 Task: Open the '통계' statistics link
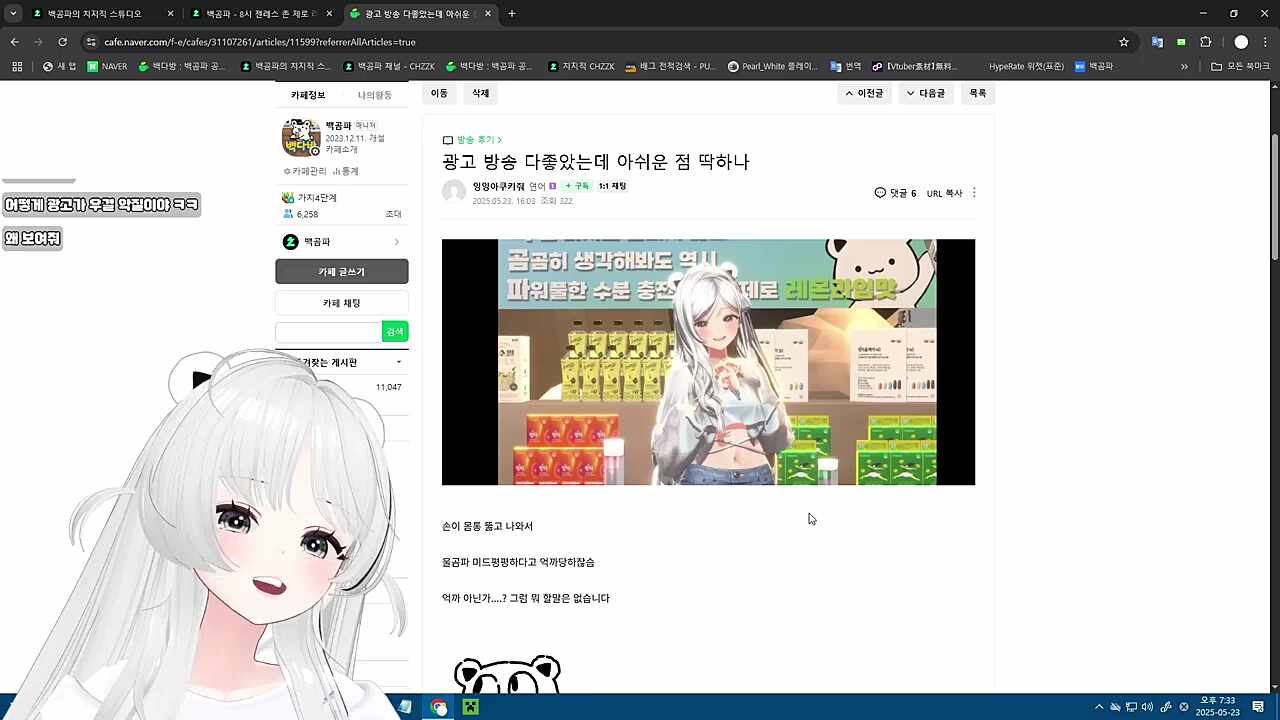pyautogui.click(x=346, y=171)
